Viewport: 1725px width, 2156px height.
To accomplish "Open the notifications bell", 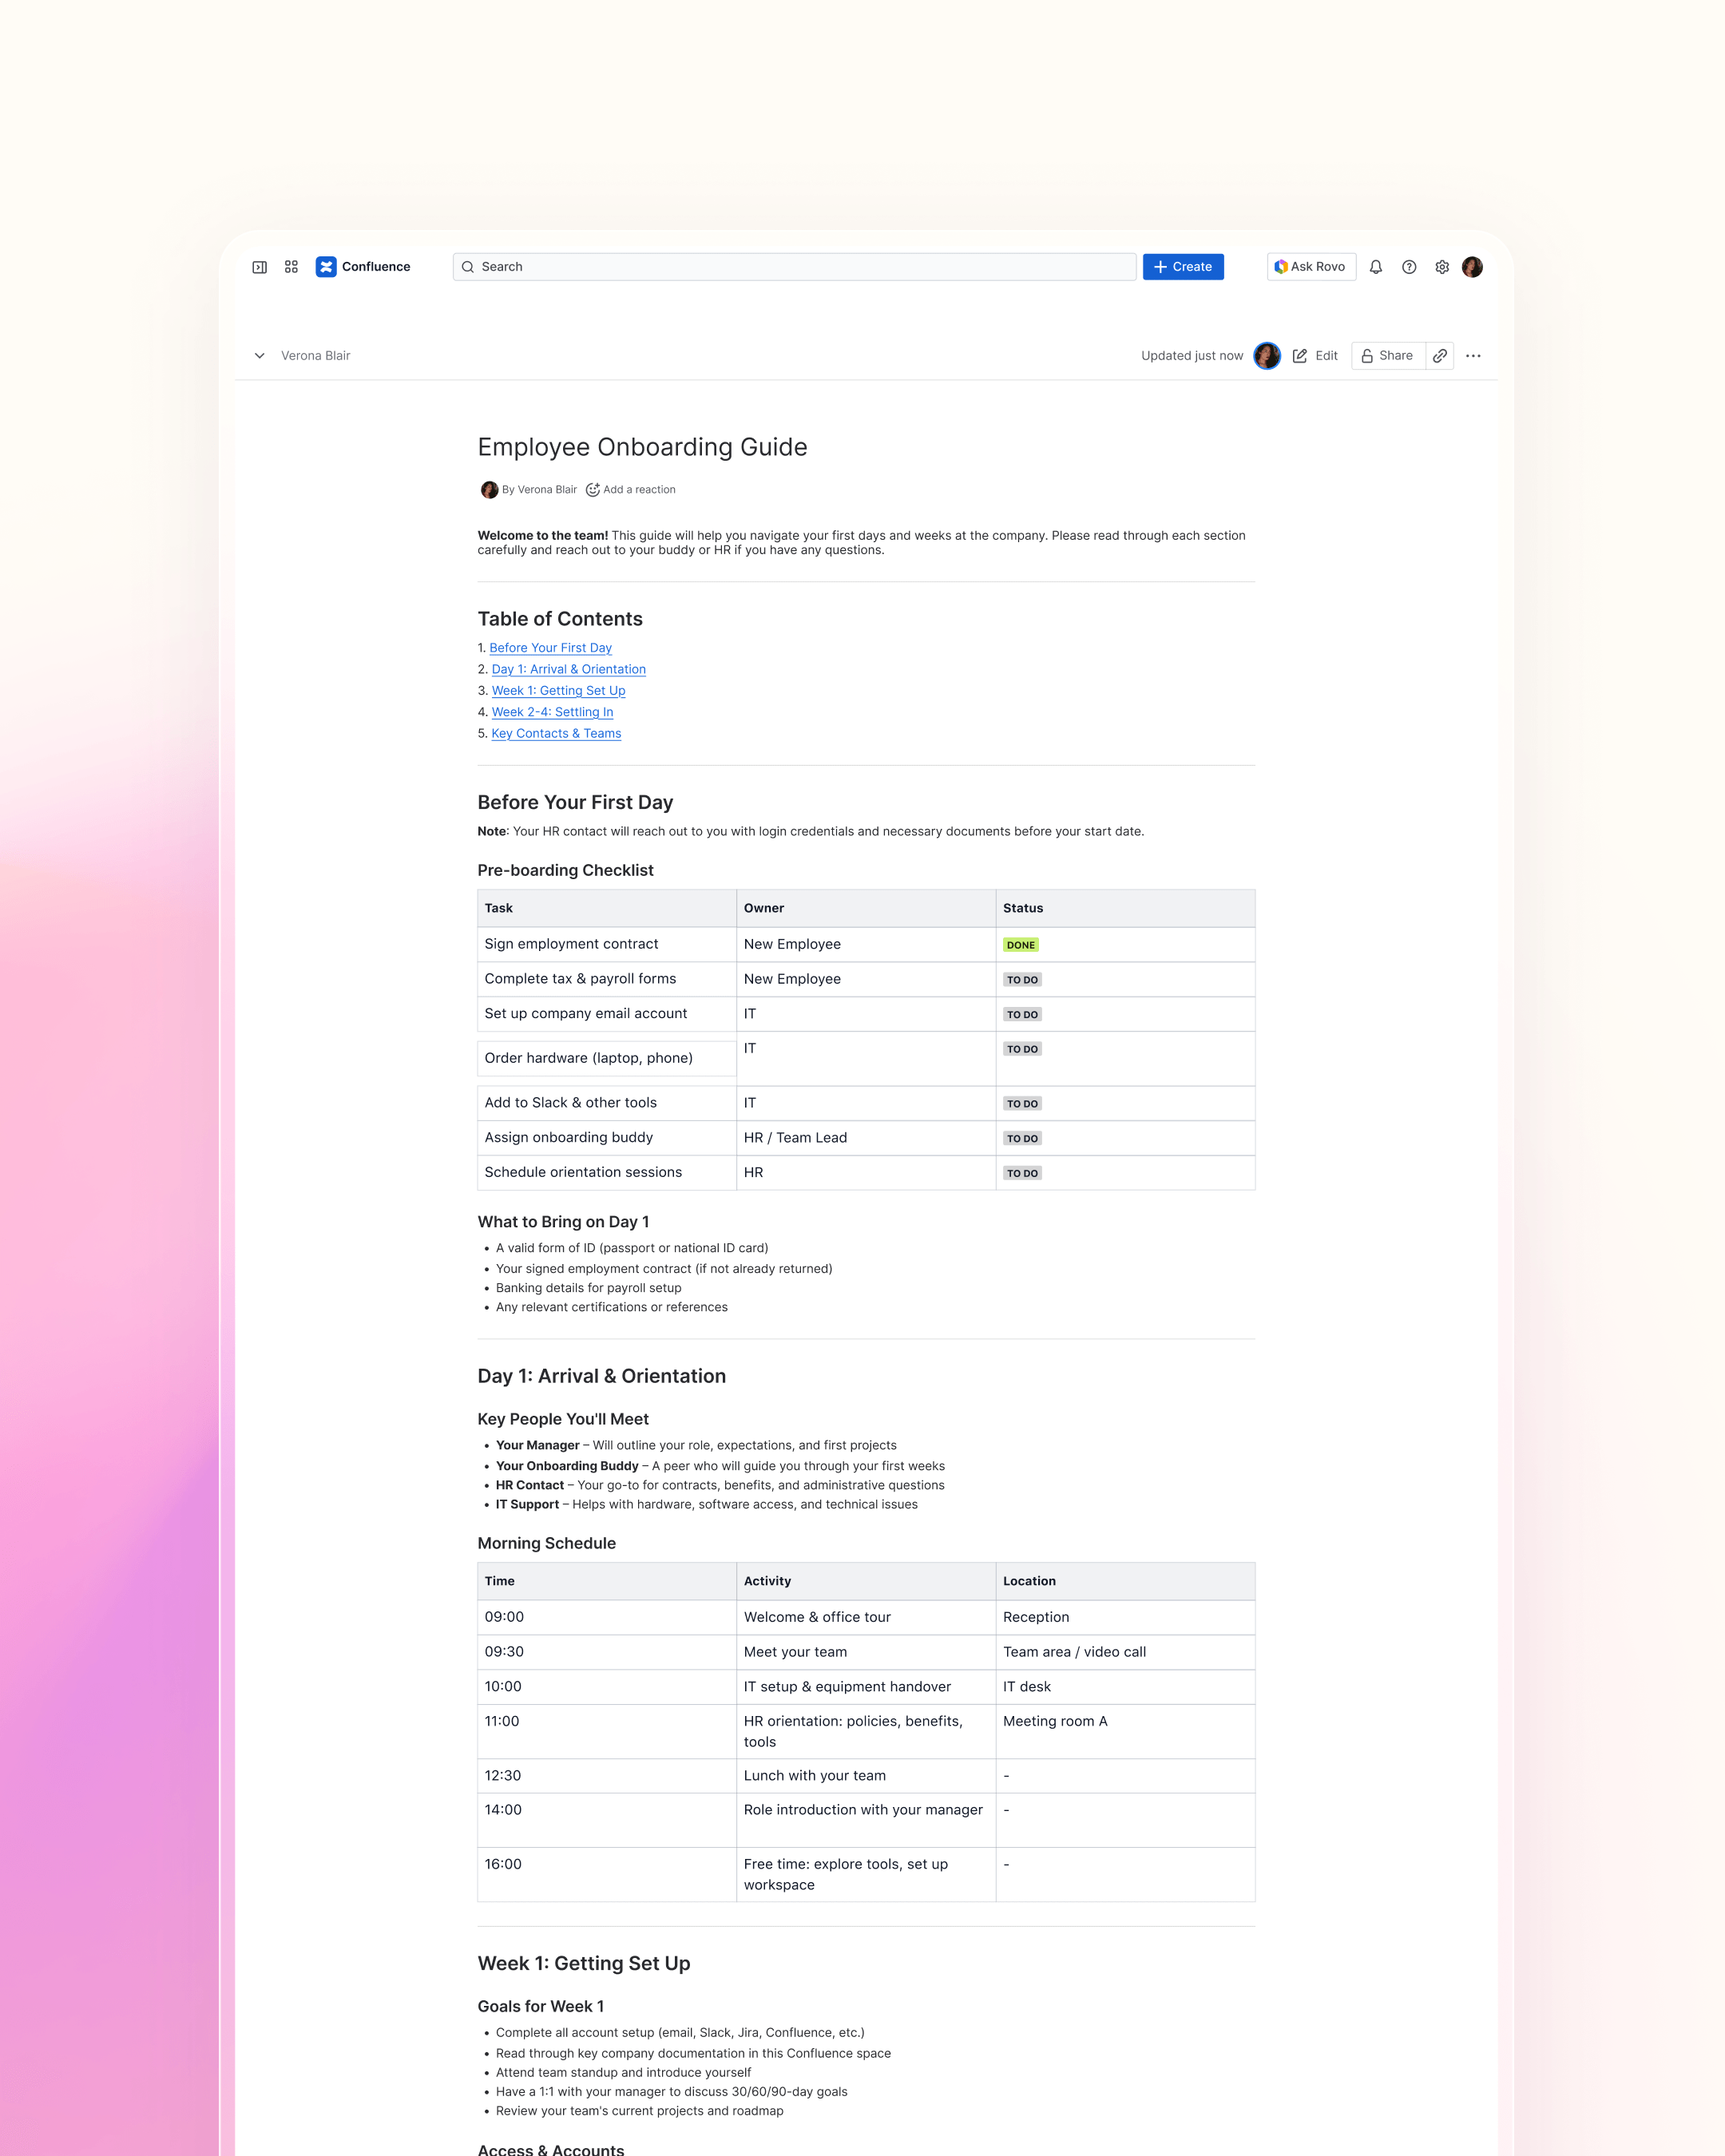I will 1376,267.
